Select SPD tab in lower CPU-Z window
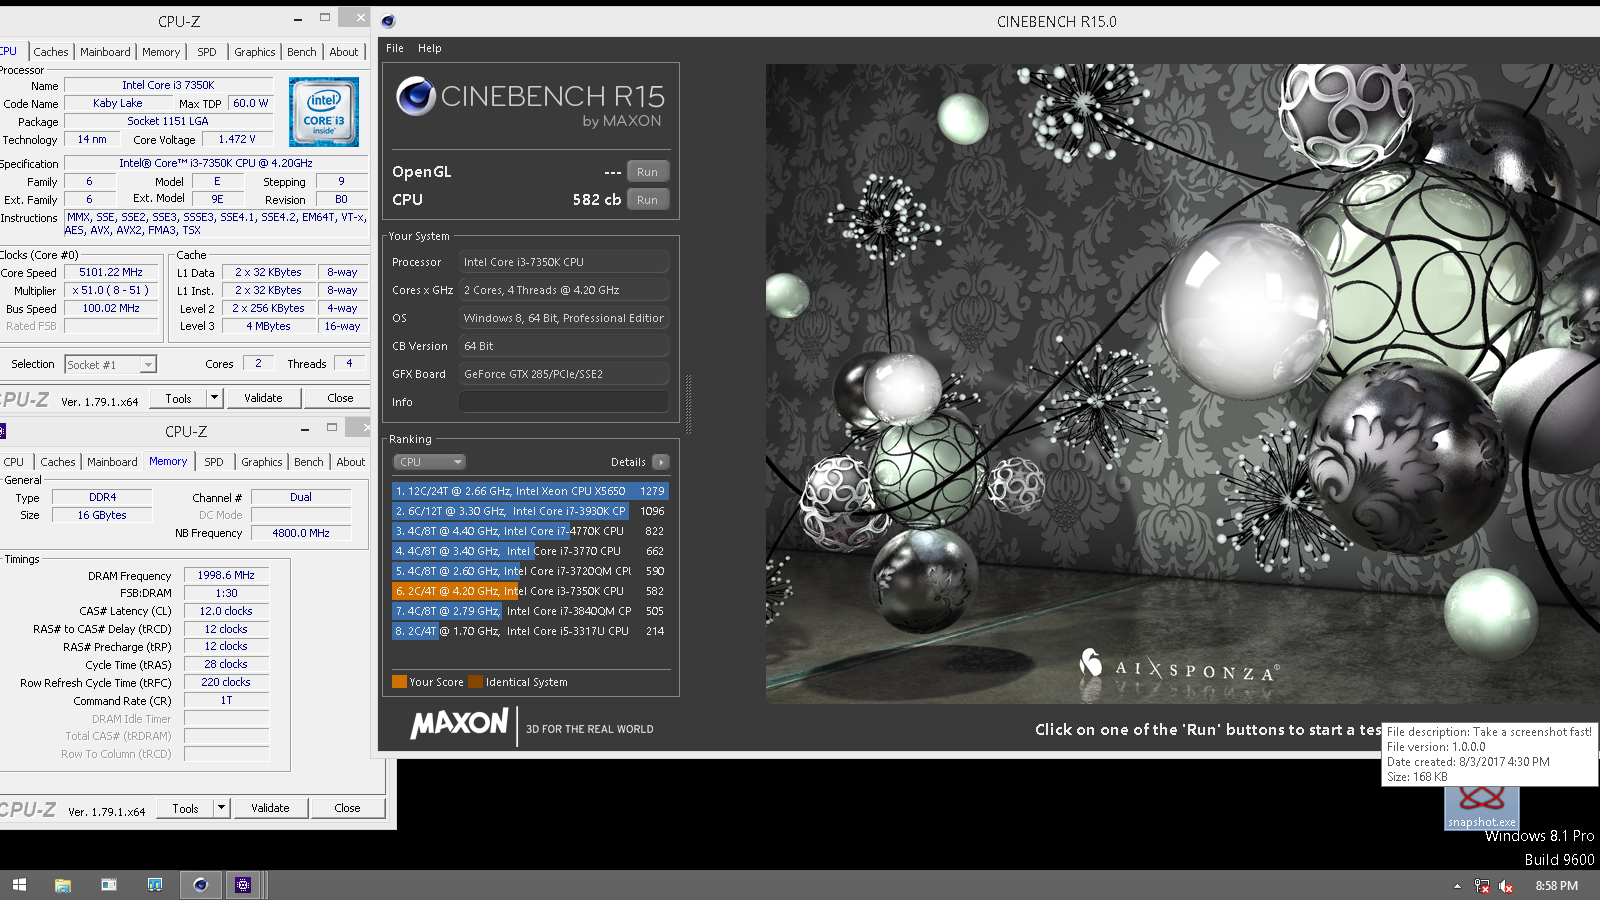 214,462
